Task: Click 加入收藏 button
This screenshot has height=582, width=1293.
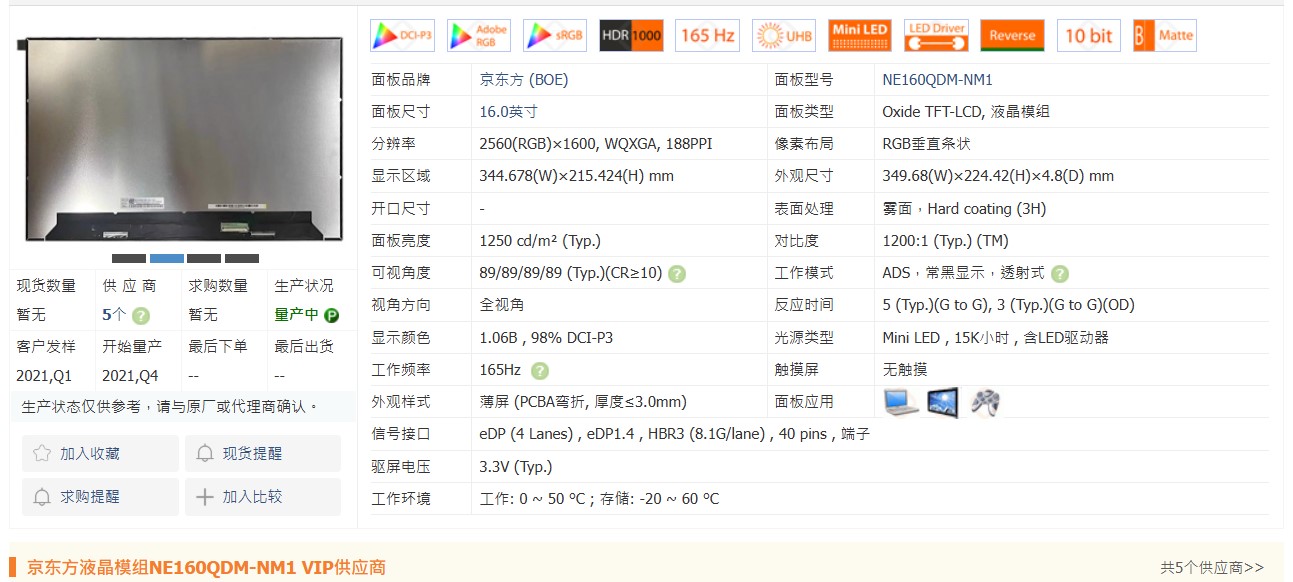Action: 100,454
